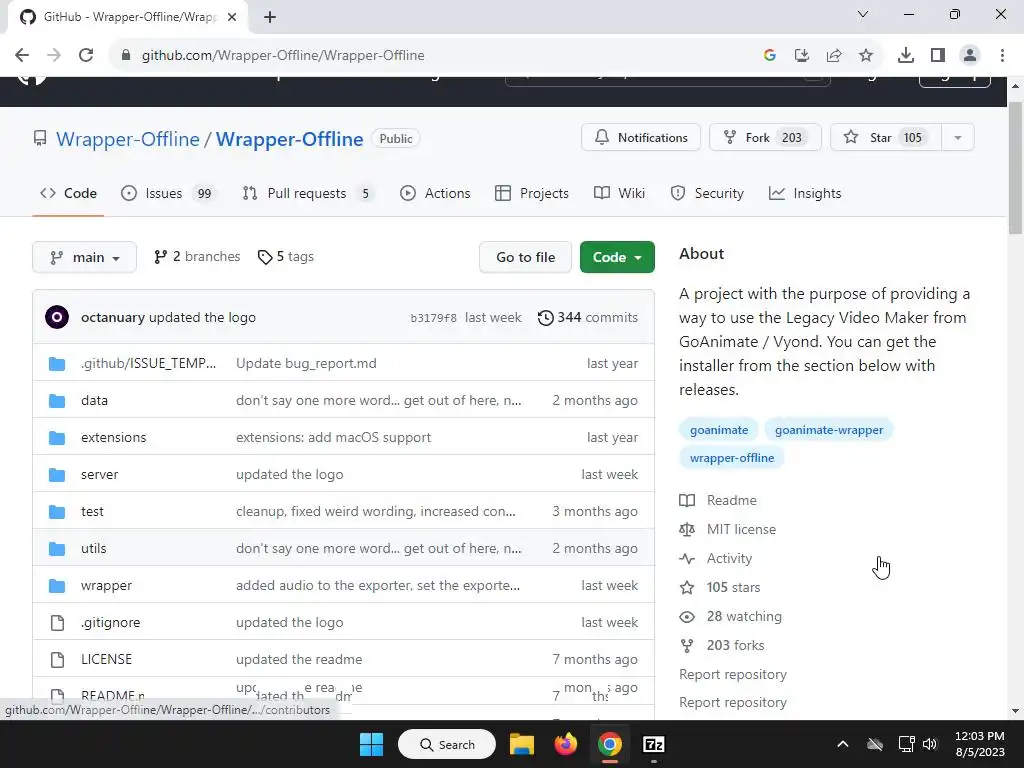Bookmark this page with the star icon
Viewport: 1024px width, 768px height.
866,56
